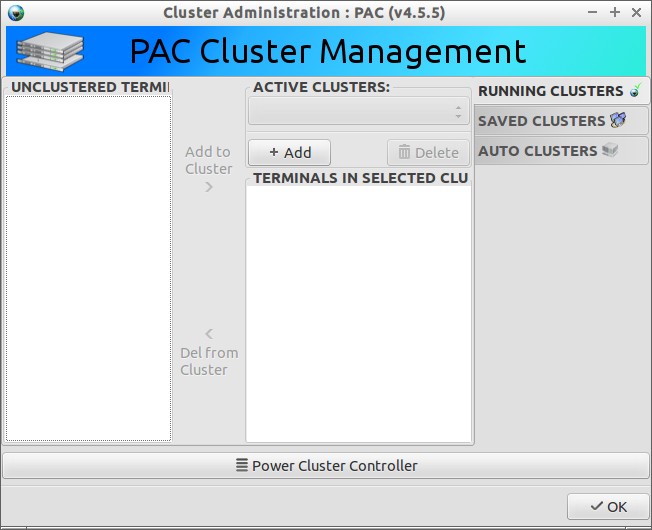Click the Auto Clusters tab icon
The image size is (652, 530).
[610, 150]
